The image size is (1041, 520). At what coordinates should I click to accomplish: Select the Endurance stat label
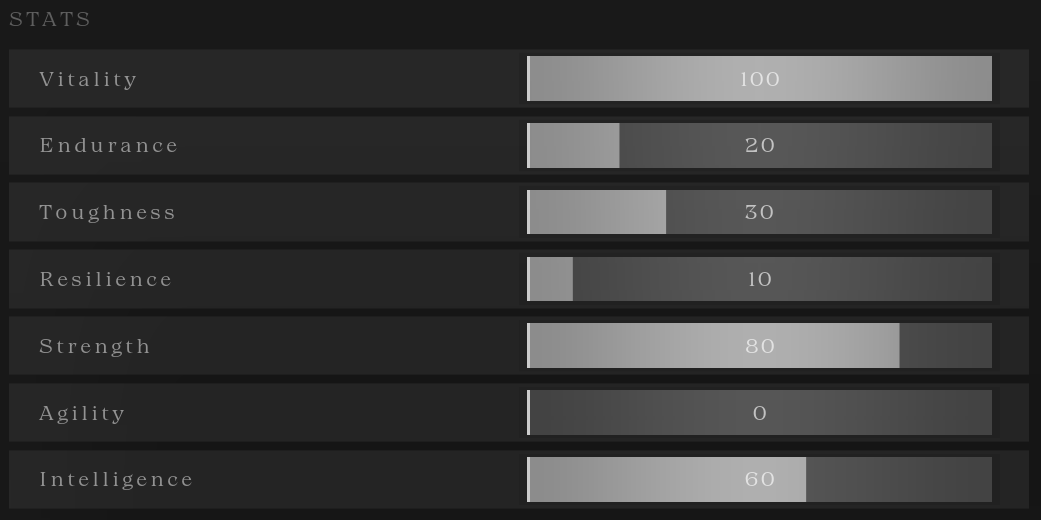point(109,146)
